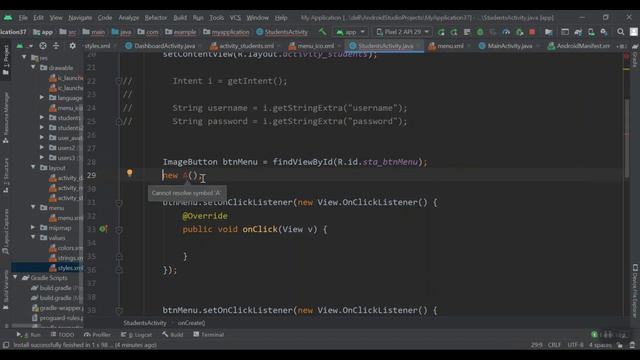Image resolution: width=640 pixels, height=360 pixels.
Task: Open the Android project view dropdown
Action: click(x=24, y=46)
